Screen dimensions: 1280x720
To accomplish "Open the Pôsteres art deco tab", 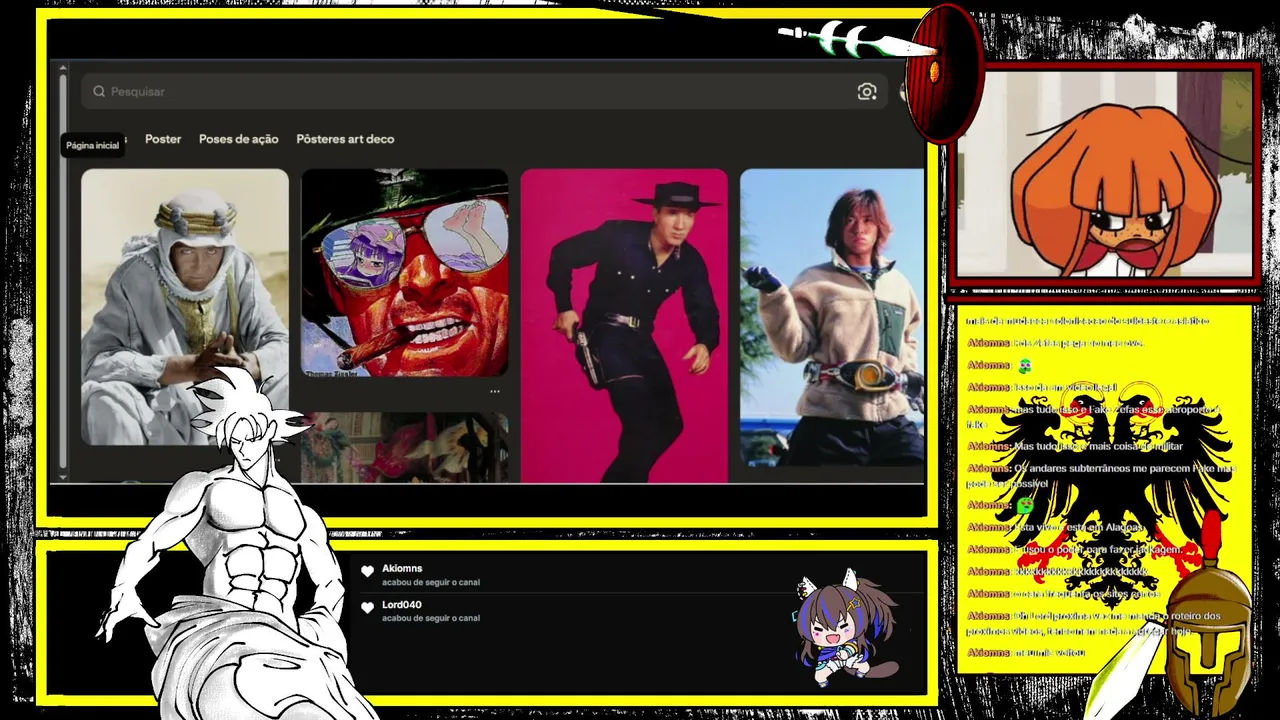I will 345,139.
